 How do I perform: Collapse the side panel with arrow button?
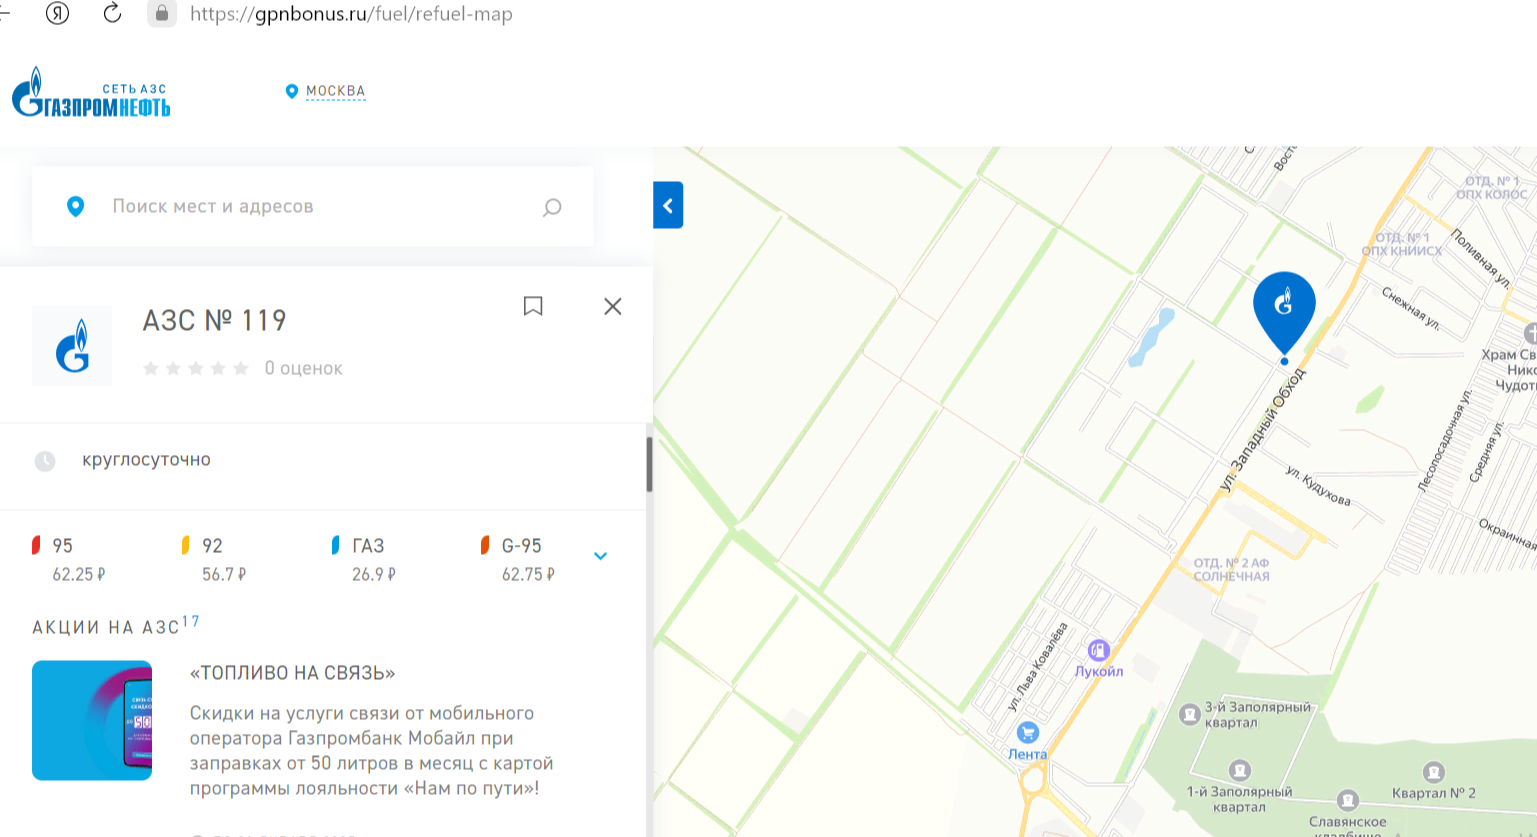tap(668, 205)
